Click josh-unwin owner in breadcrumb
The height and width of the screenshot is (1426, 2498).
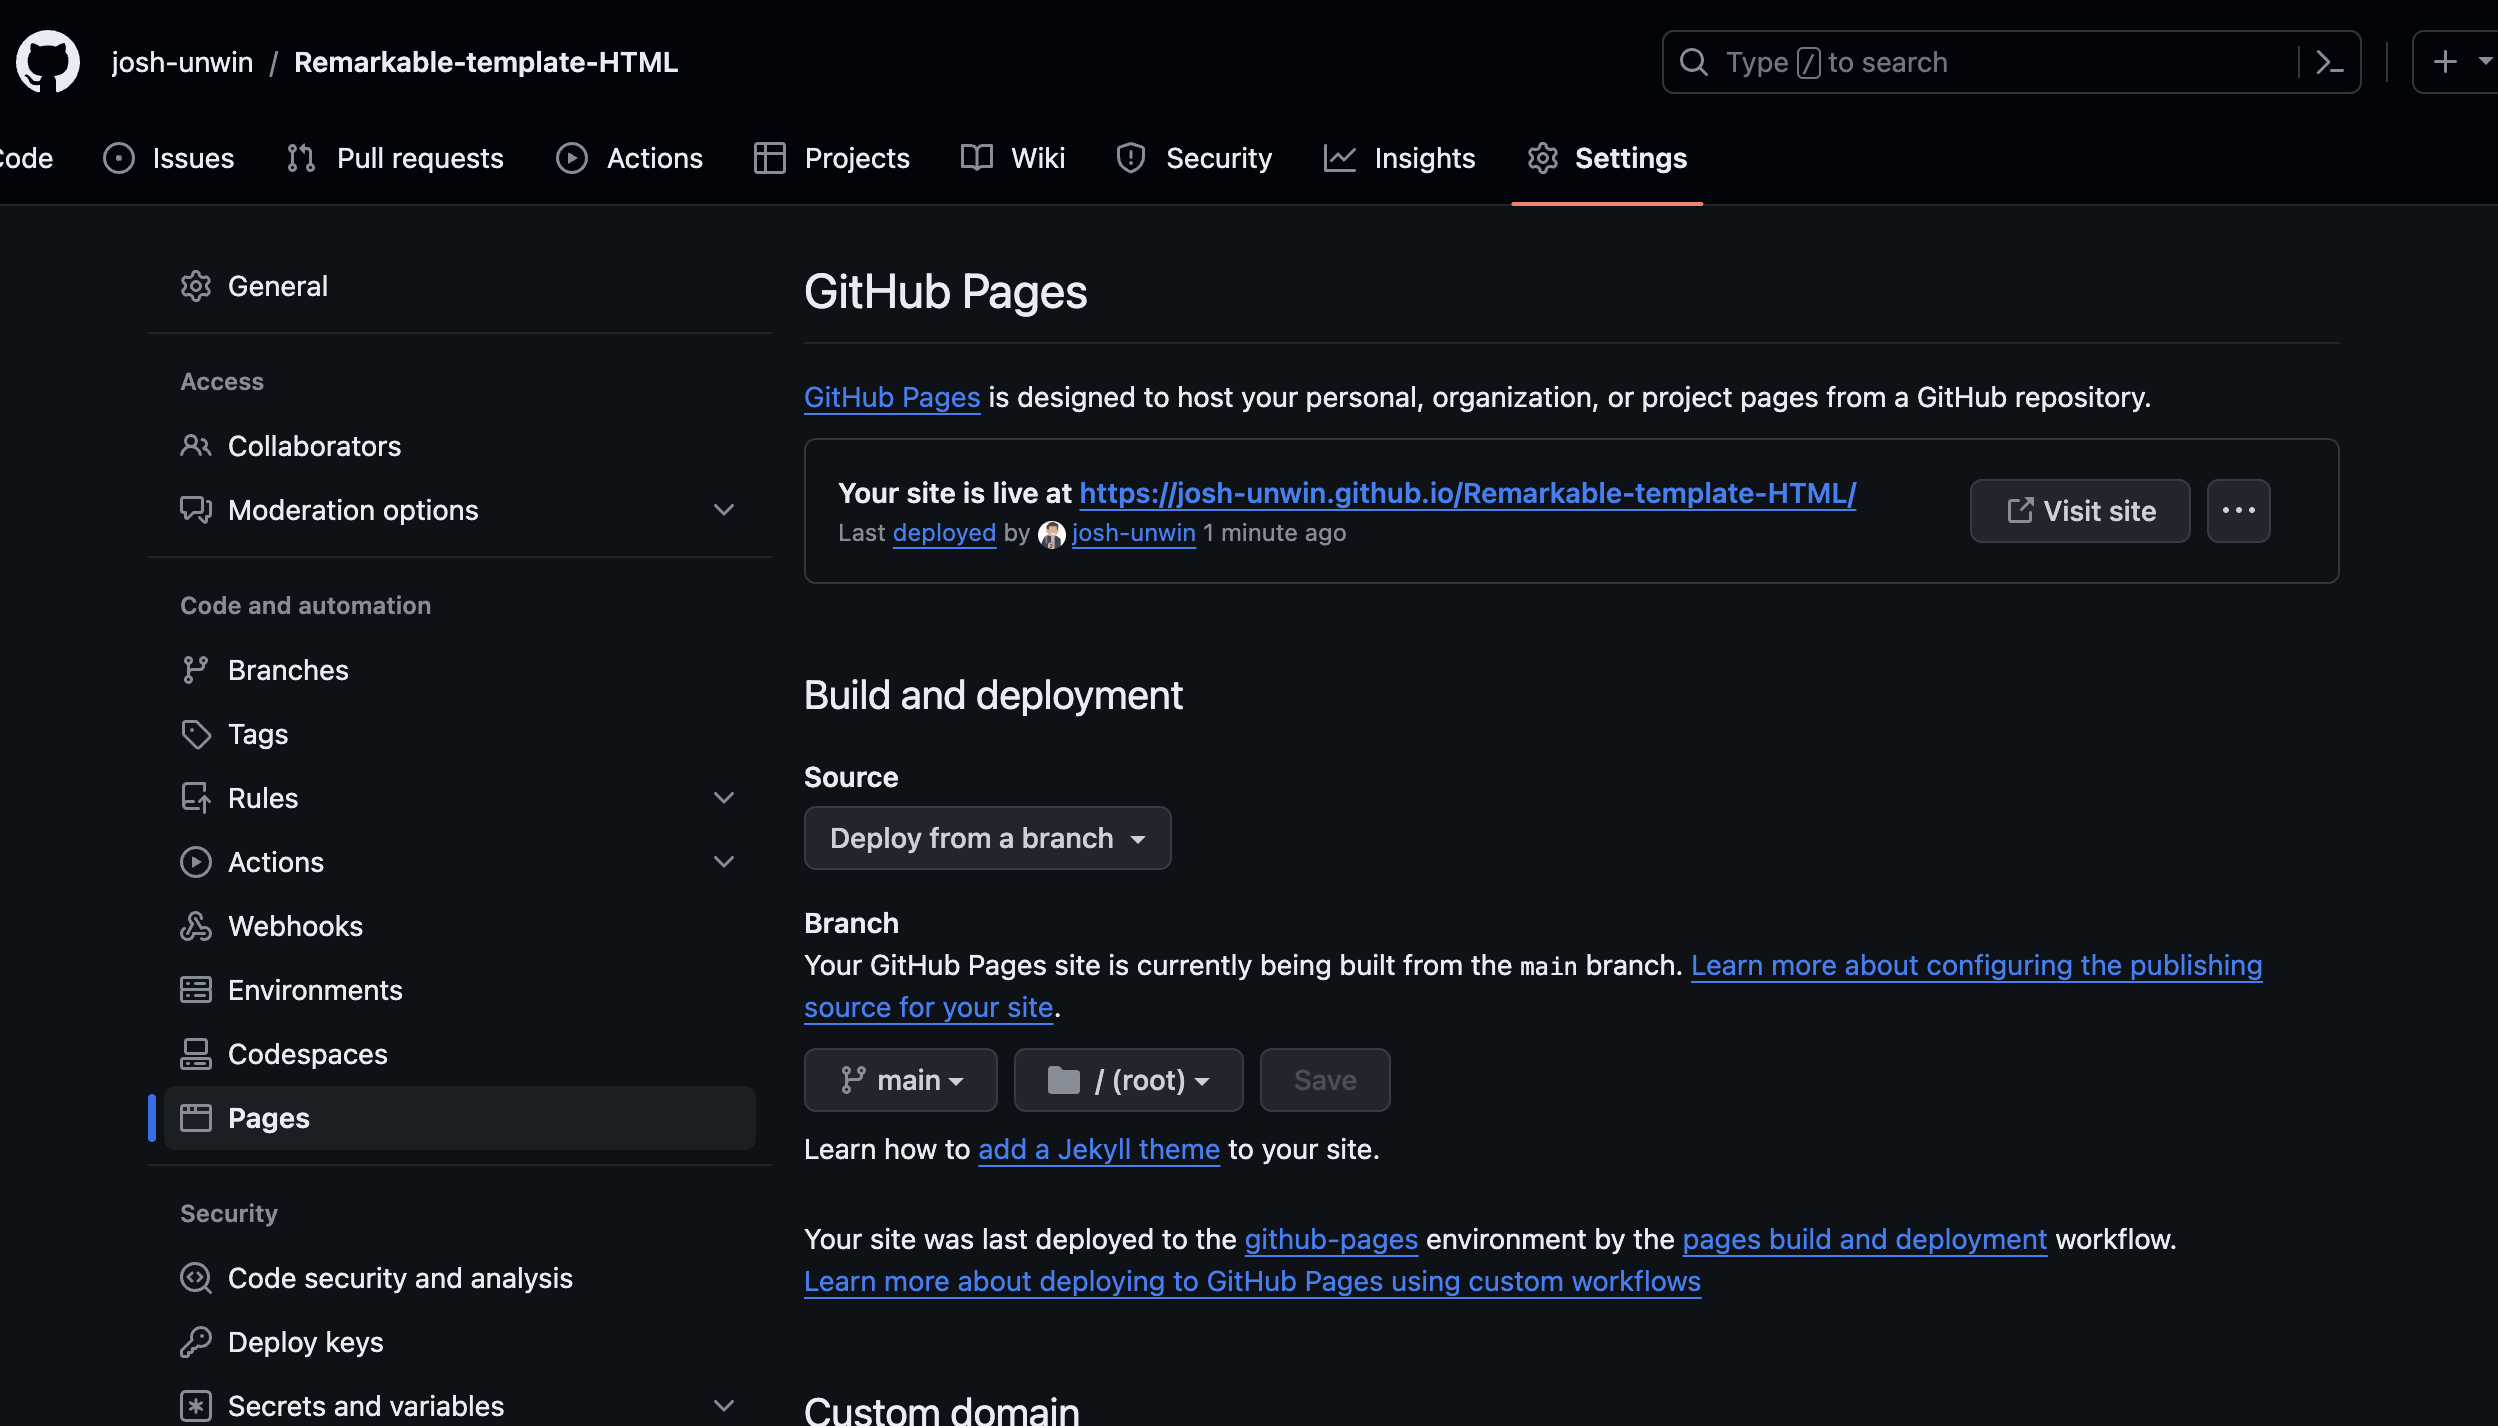[x=182, y=62]
